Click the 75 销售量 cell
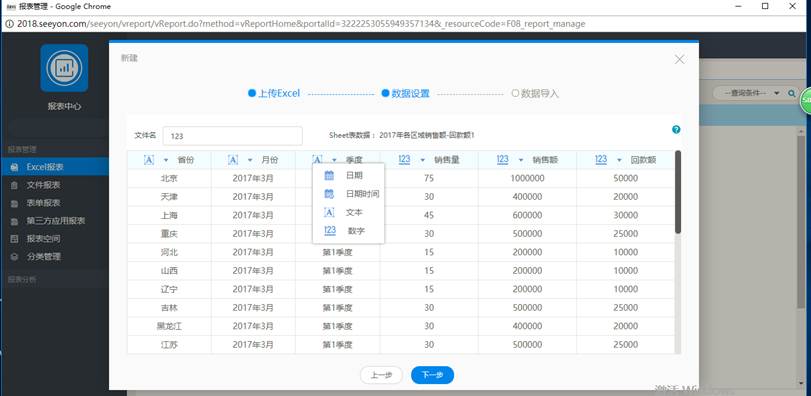Image resolution: width=811 pixels, height=396 pixels. click(429, 178)
